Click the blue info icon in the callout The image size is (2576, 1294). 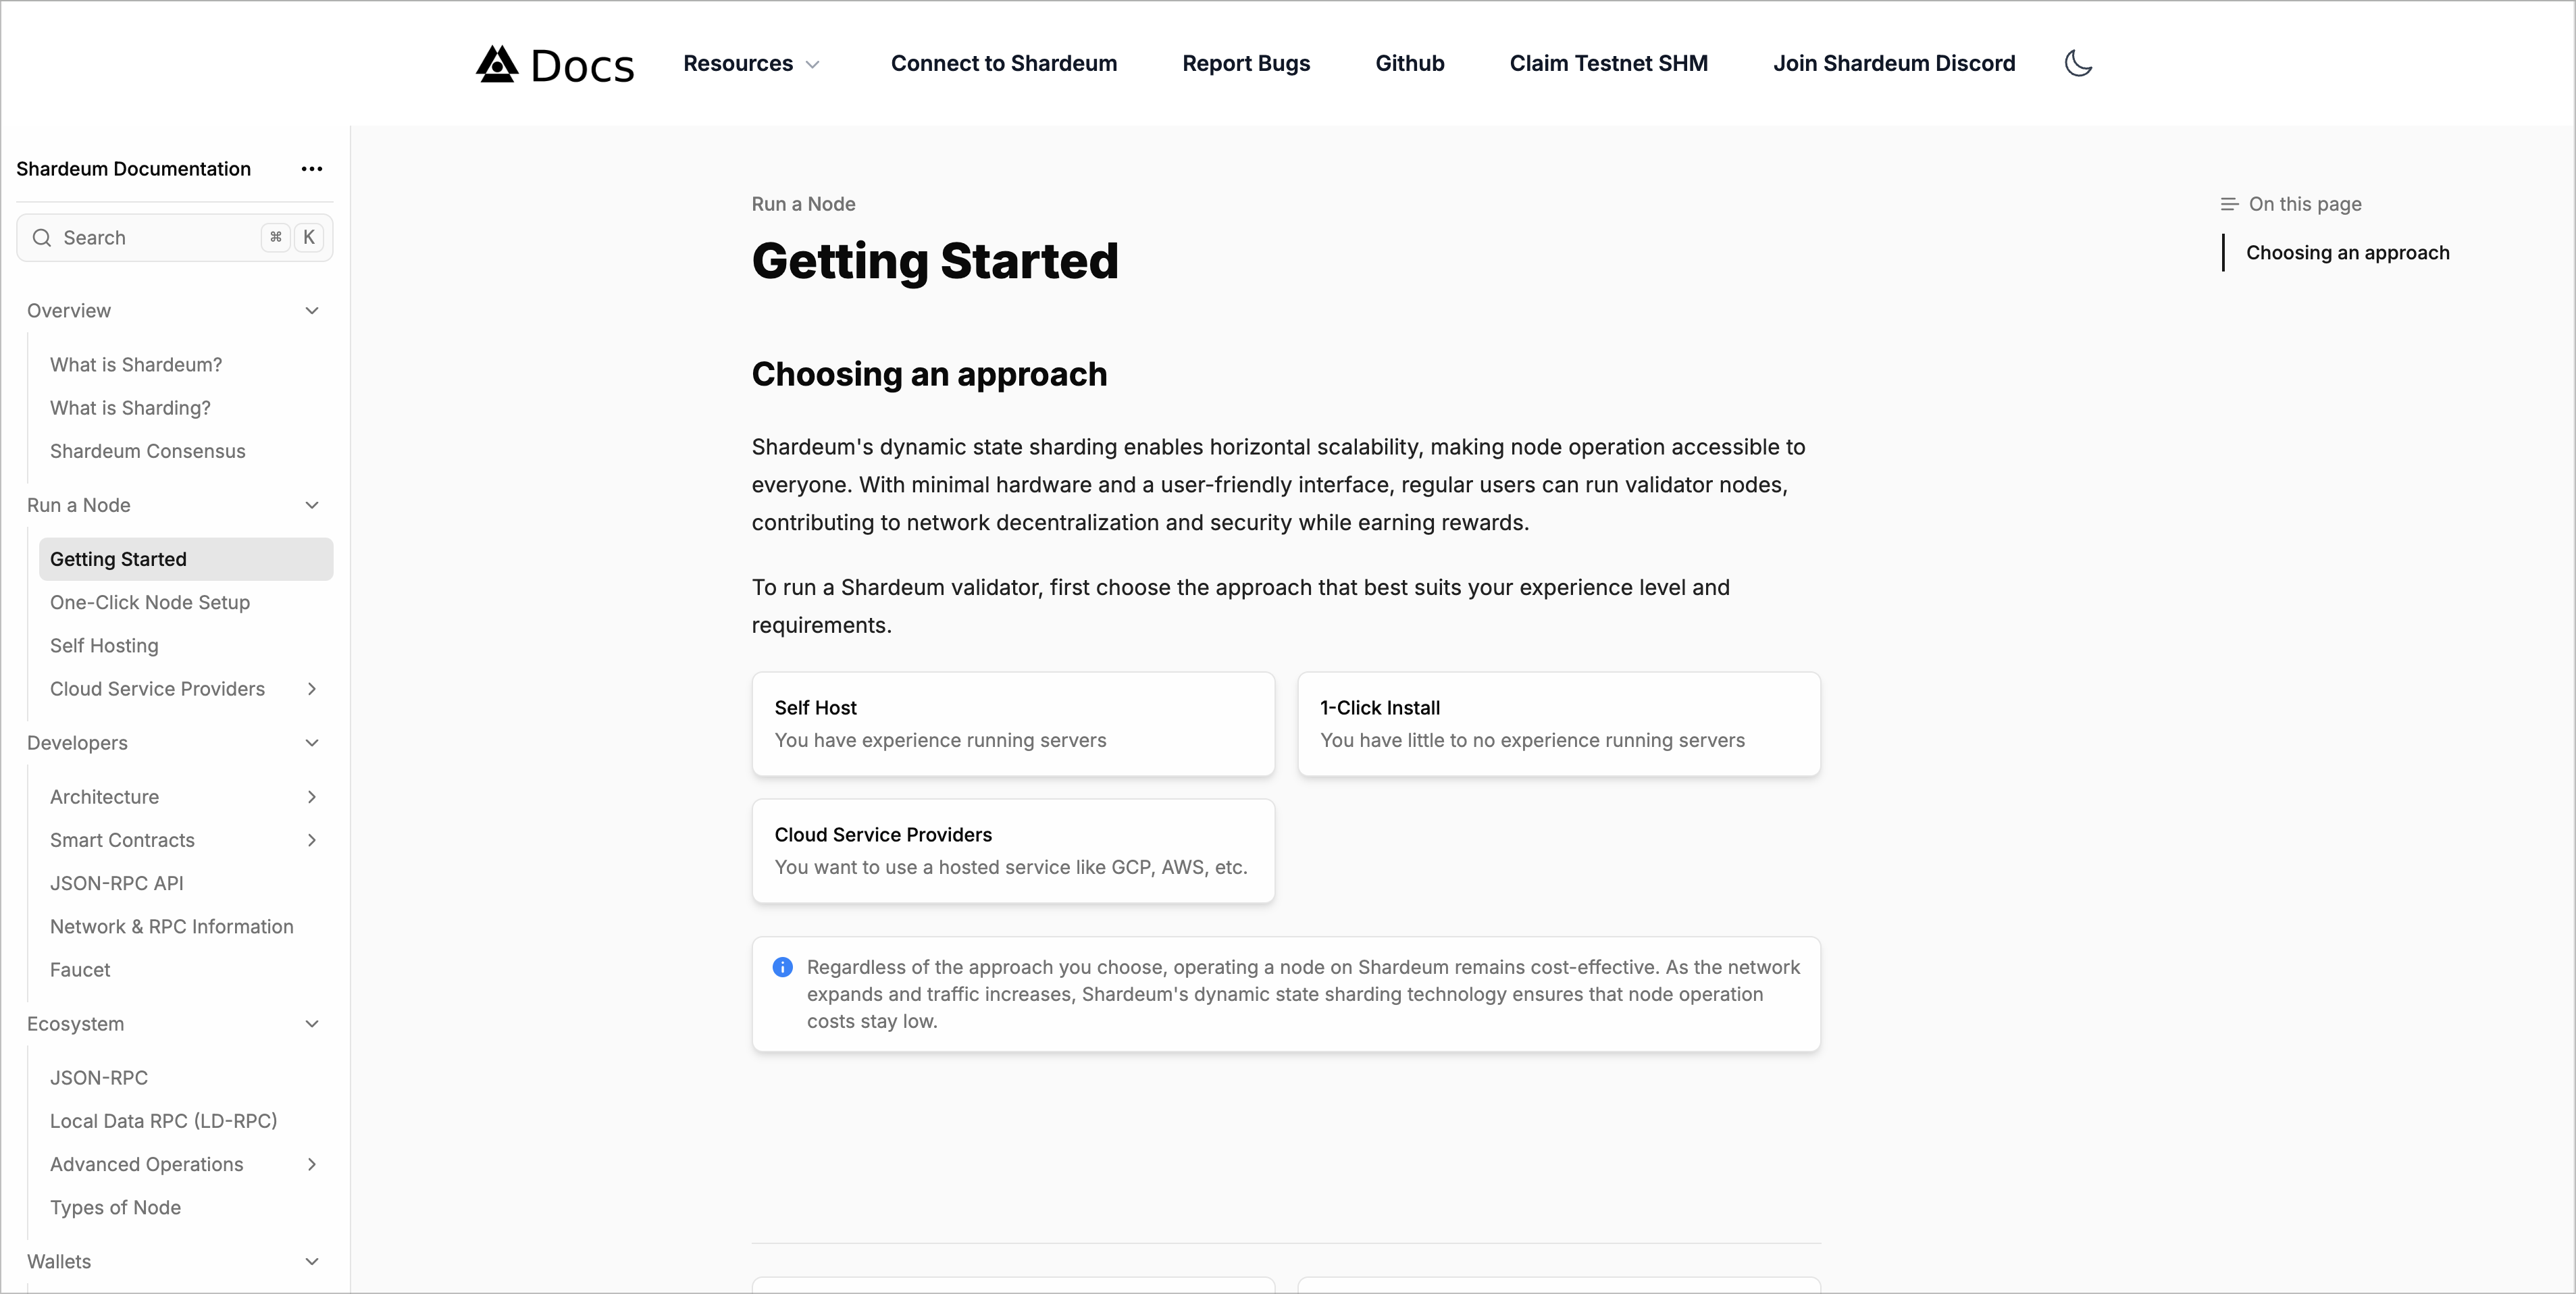(783, 967)
